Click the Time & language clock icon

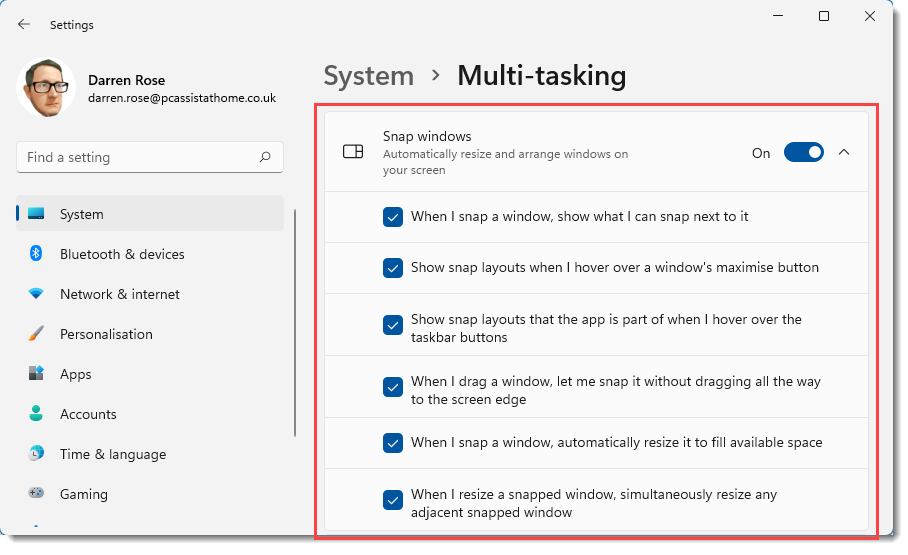(36, 453)
